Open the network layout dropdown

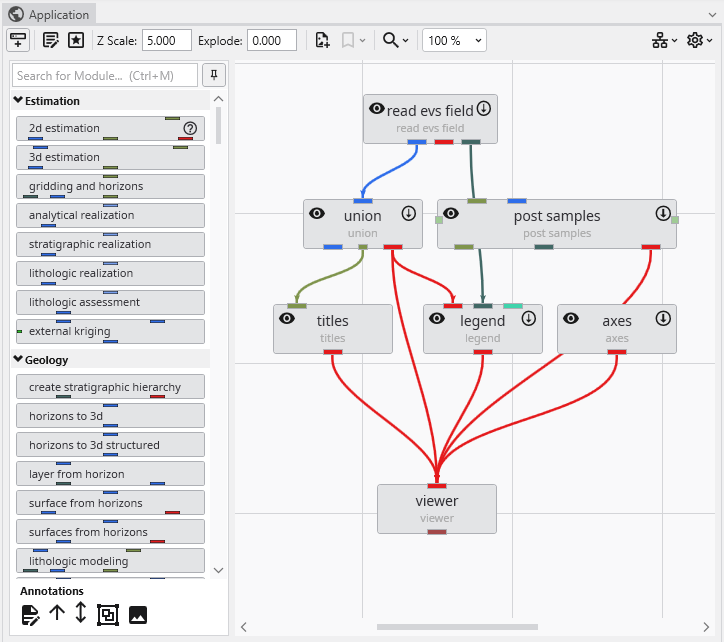tap(664, 40)
